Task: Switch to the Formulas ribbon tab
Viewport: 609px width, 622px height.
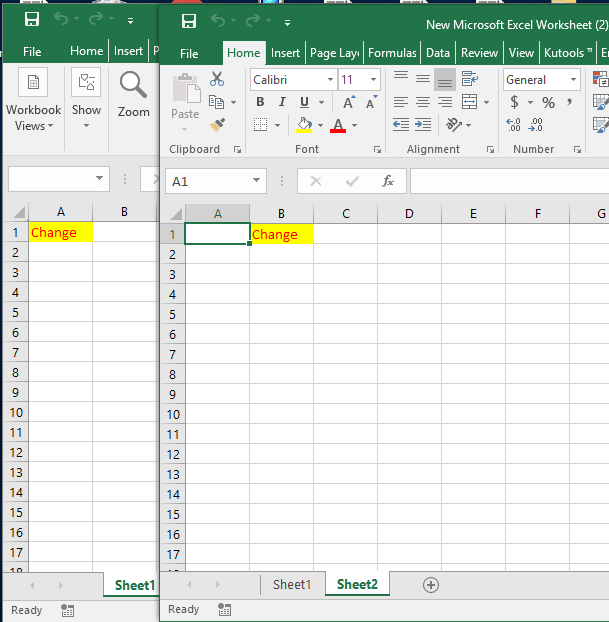Action: click(392, 53)
